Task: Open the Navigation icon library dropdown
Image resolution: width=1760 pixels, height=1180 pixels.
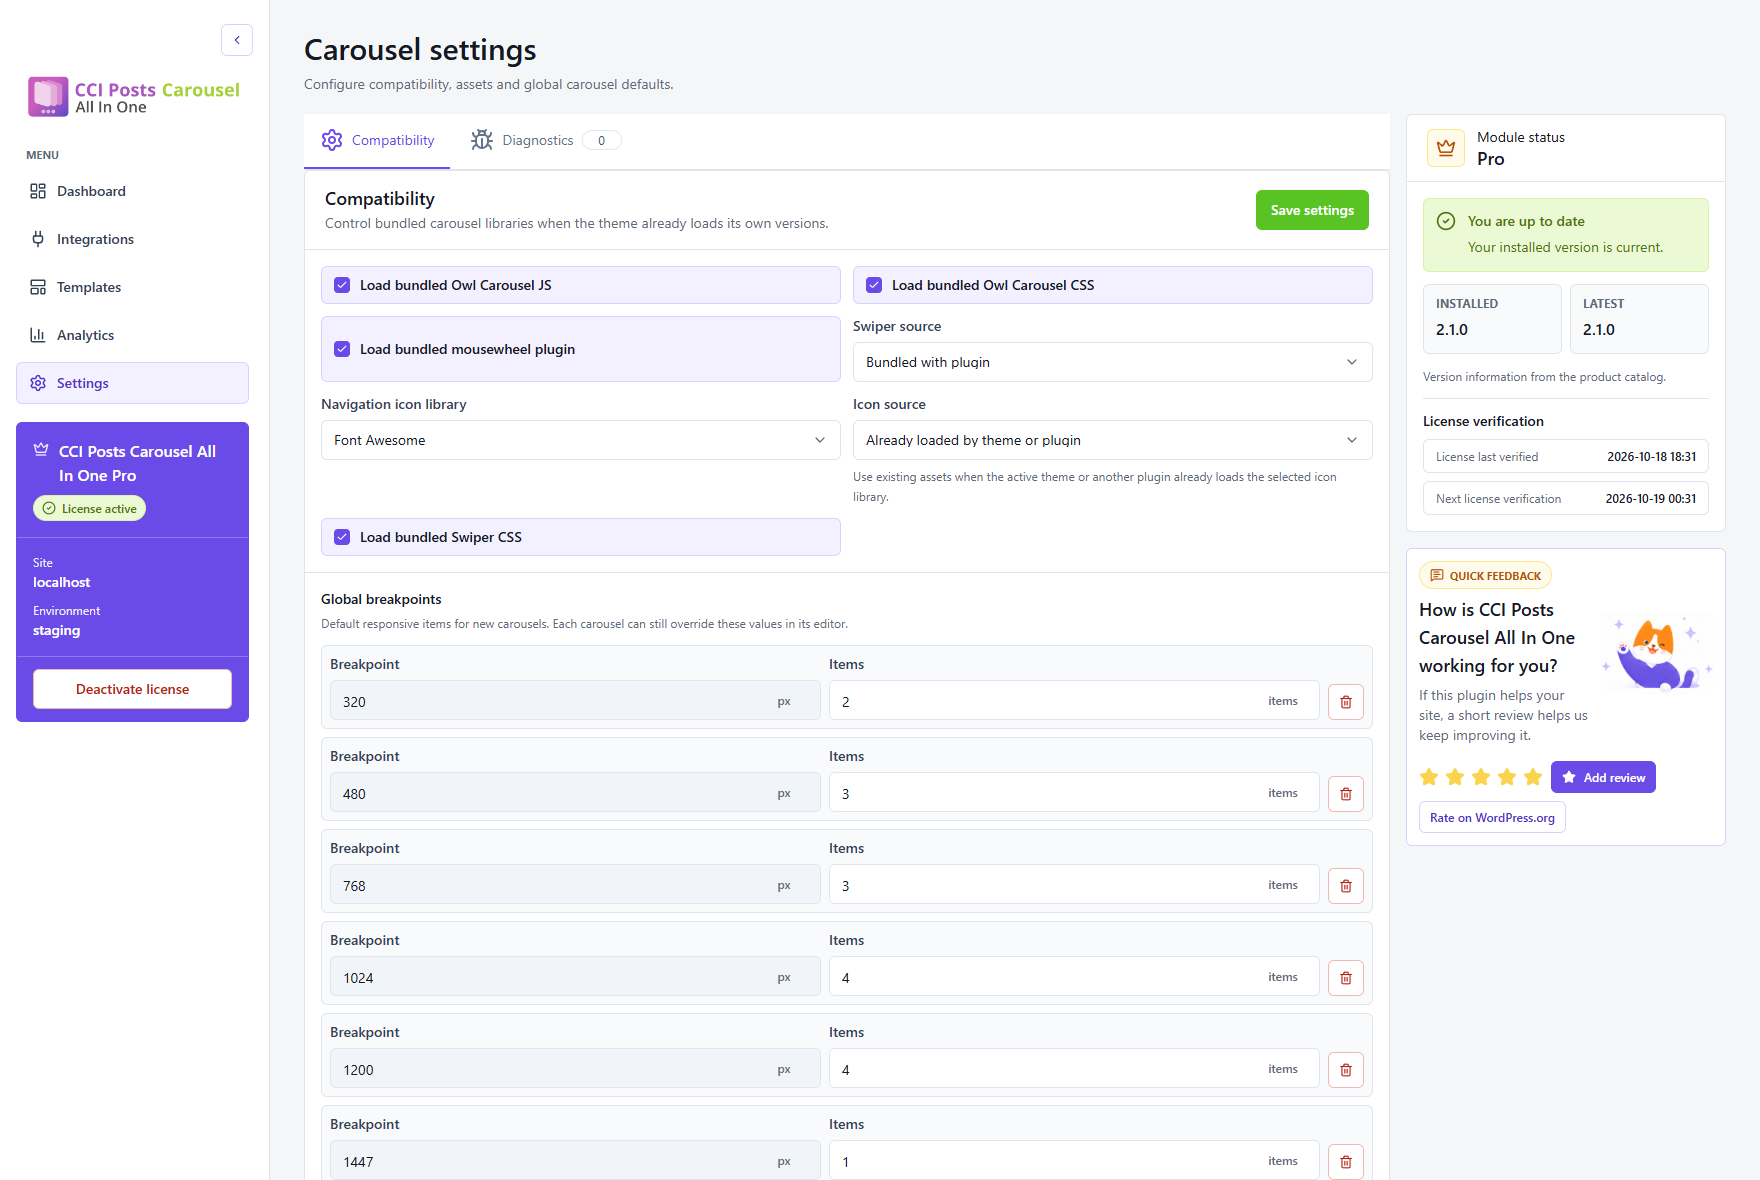Action: tap(580, 440)
